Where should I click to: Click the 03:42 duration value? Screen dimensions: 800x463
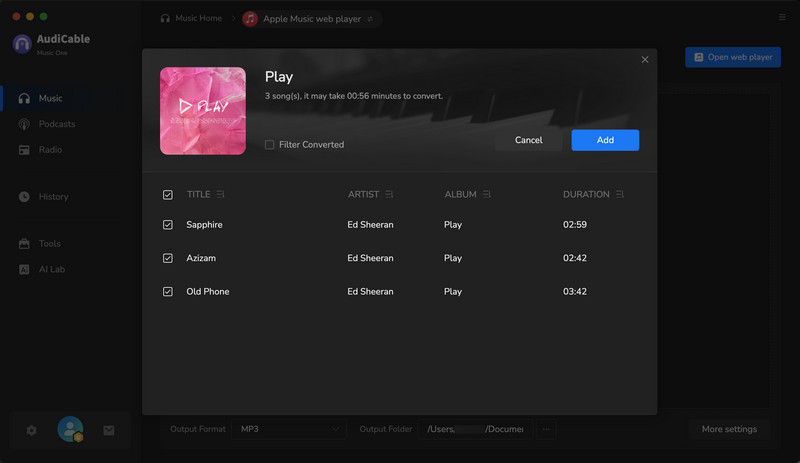click(575, 291)
